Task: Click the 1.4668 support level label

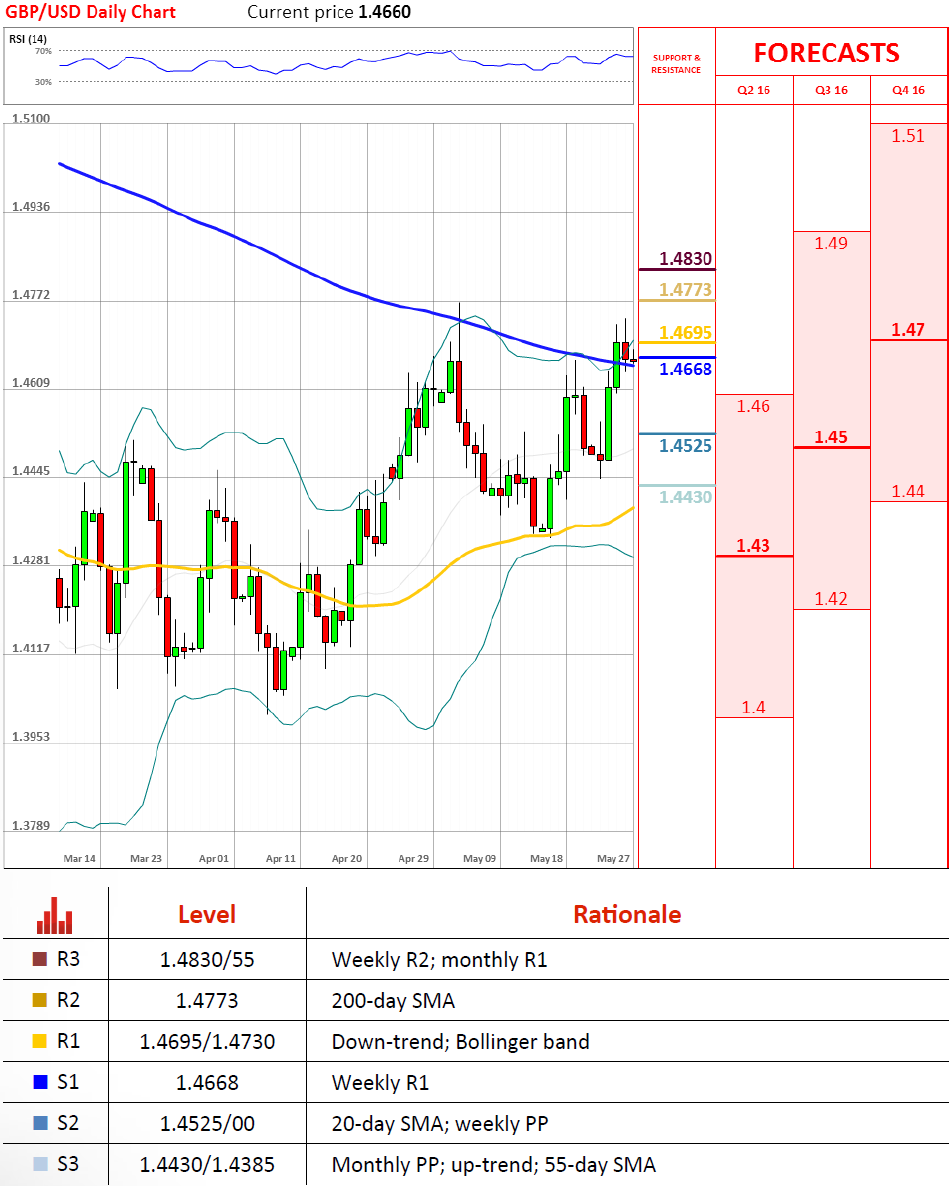Action: 685,369
